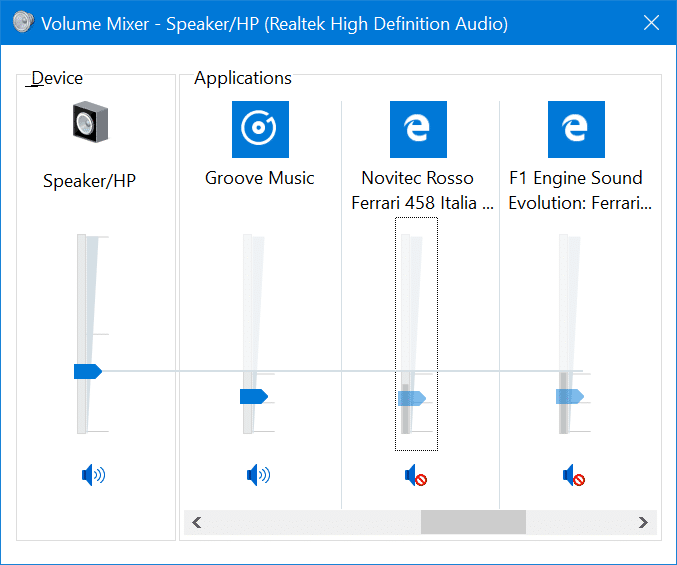Click the Speaker/HP volume slider handle

click(88, 371)
